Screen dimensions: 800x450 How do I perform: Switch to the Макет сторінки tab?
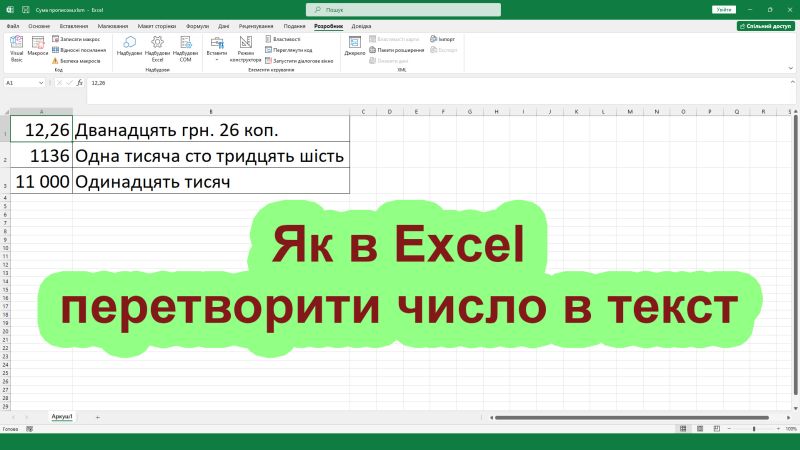(x=157, y=26)
